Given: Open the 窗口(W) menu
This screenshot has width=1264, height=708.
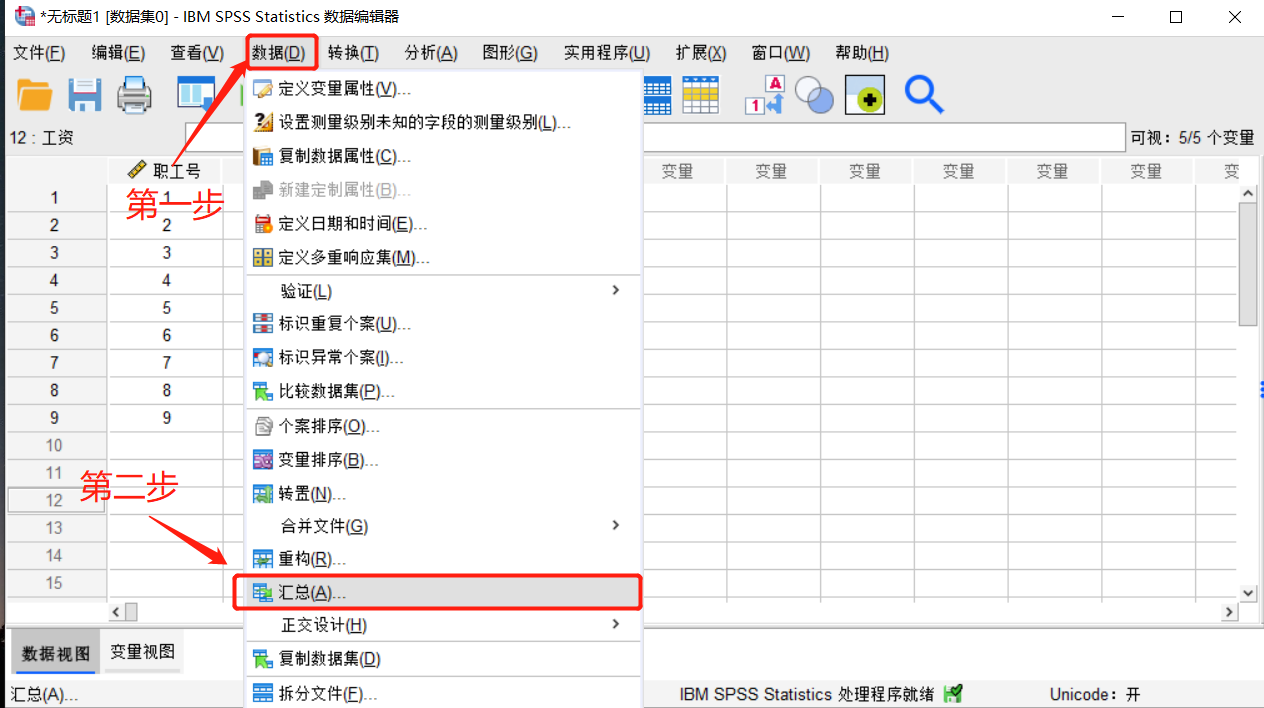Looking at the screenshot, I should tap(781, 53).
